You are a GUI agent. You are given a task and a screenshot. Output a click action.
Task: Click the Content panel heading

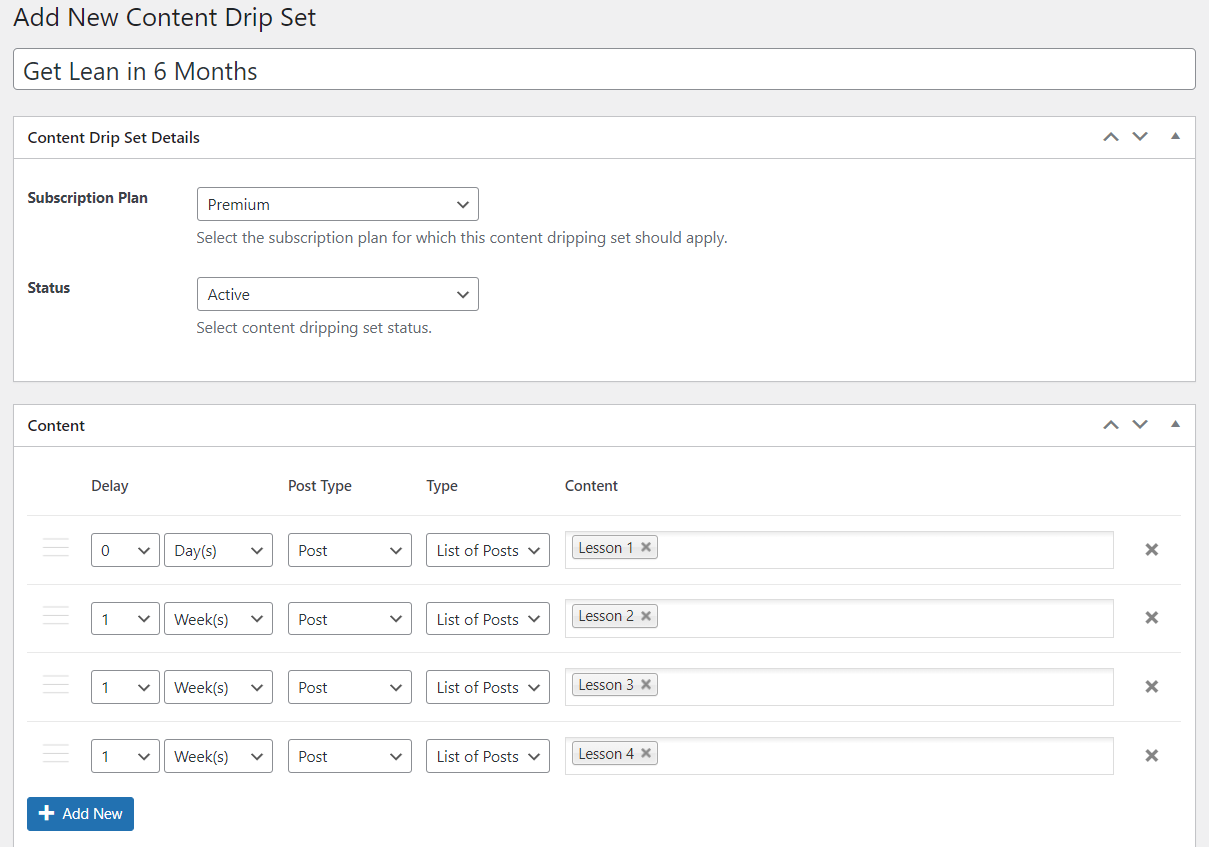(56, 425)
